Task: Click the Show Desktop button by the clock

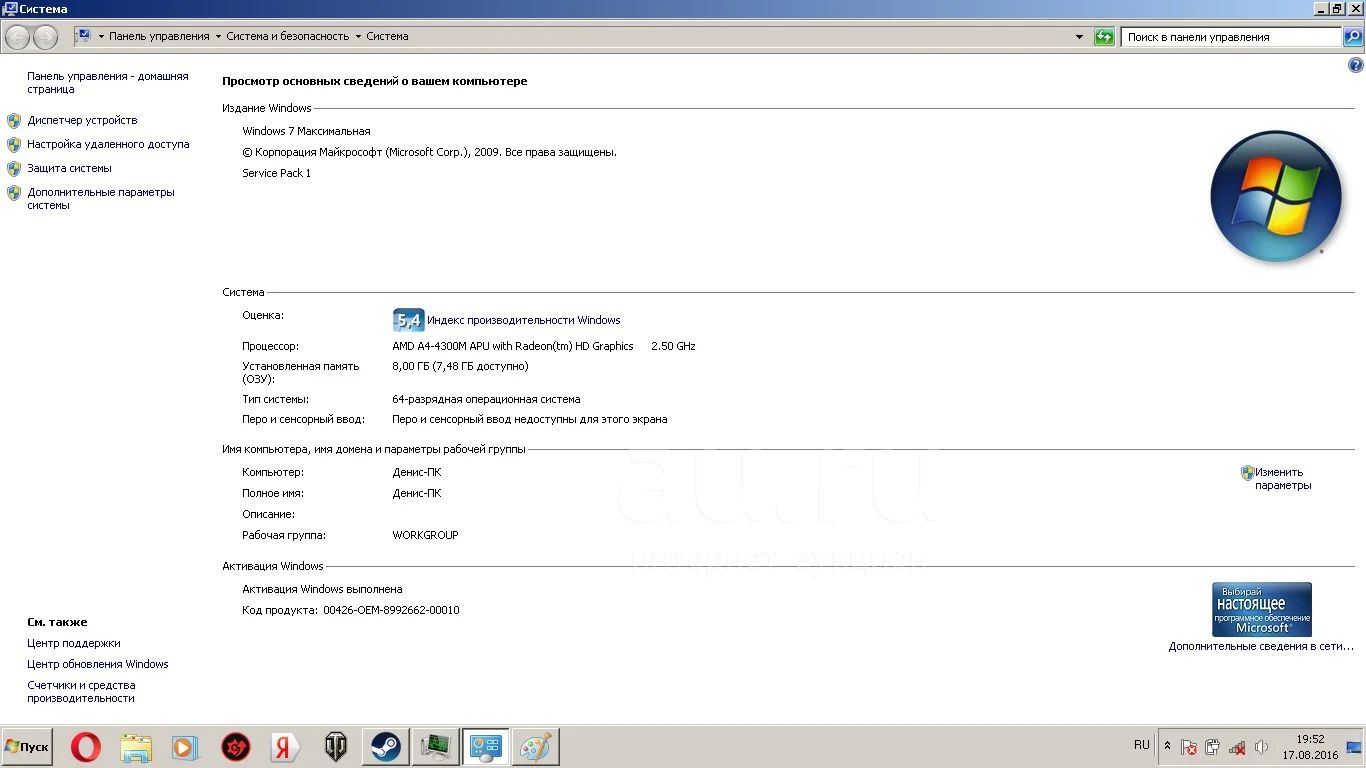Action: pos(1354,747)
